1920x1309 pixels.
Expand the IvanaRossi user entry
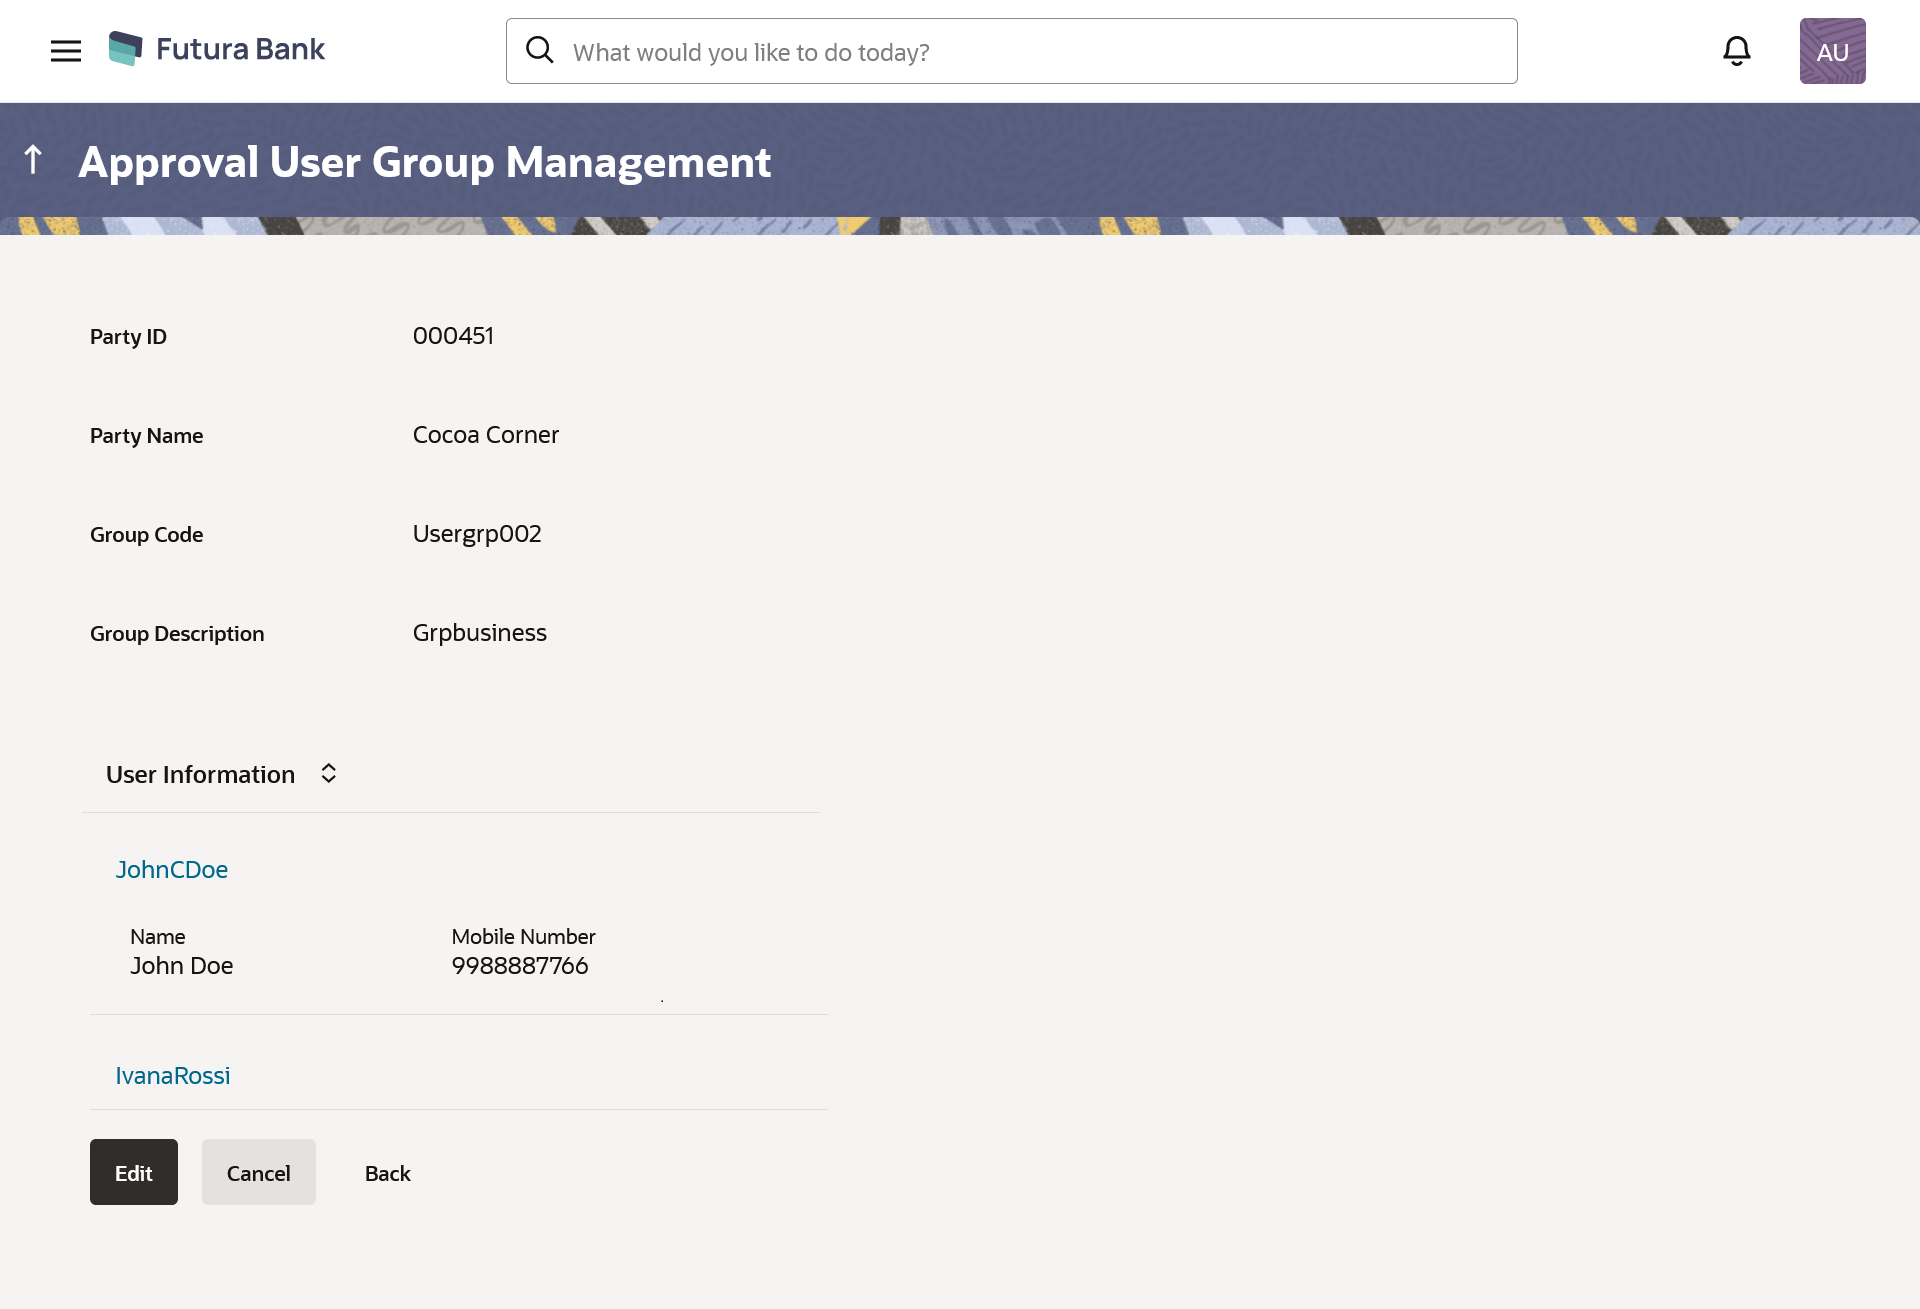pos(173,1076)
